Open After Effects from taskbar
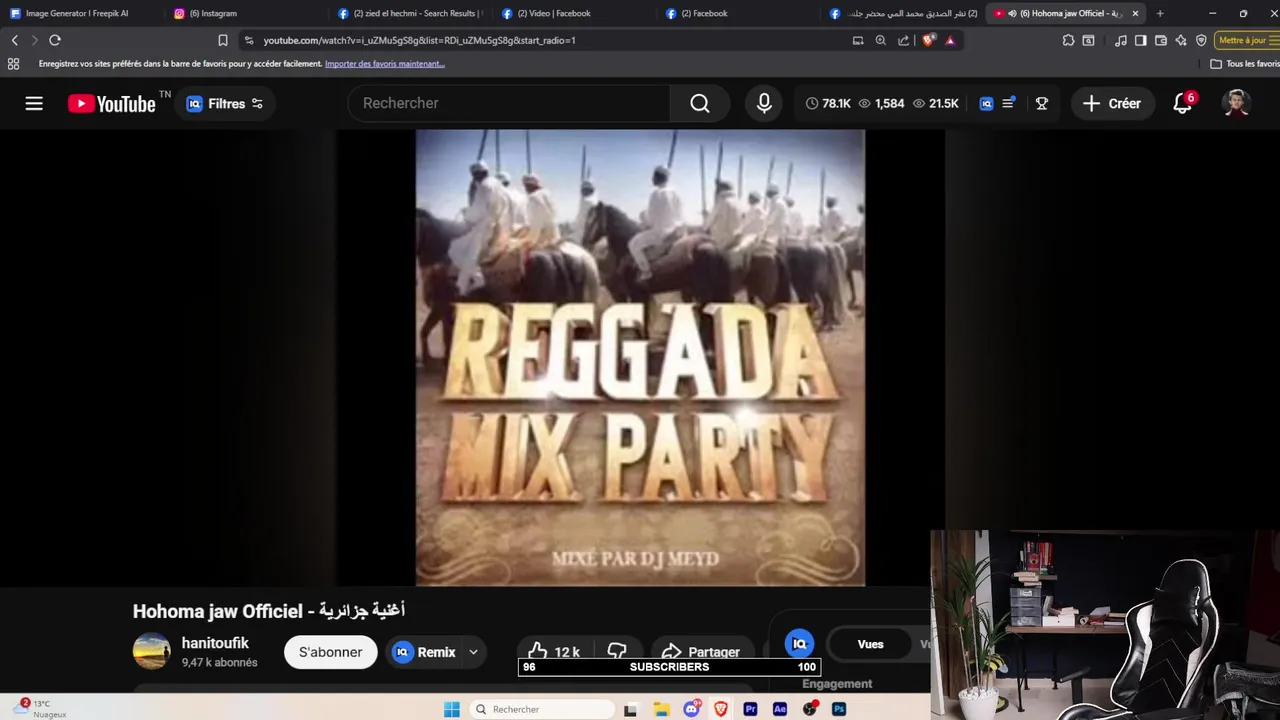Screen dimensions: 1280x720 coord(780,709)
